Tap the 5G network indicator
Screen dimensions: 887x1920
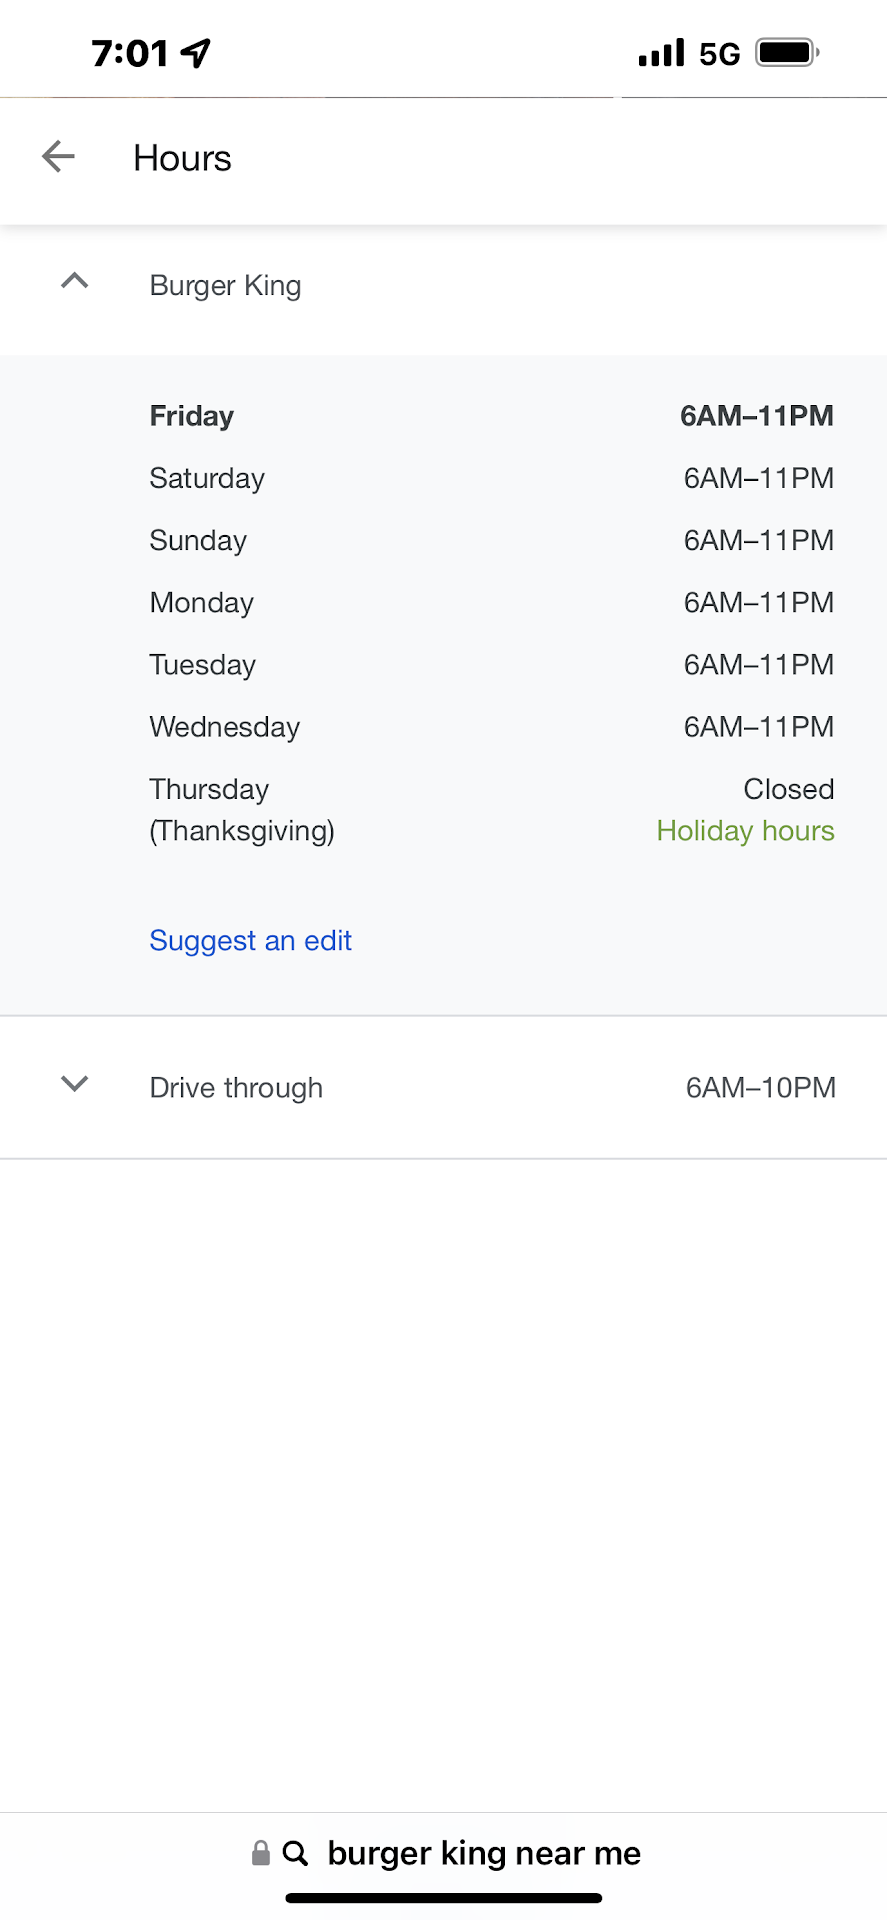tap(719, 53)
